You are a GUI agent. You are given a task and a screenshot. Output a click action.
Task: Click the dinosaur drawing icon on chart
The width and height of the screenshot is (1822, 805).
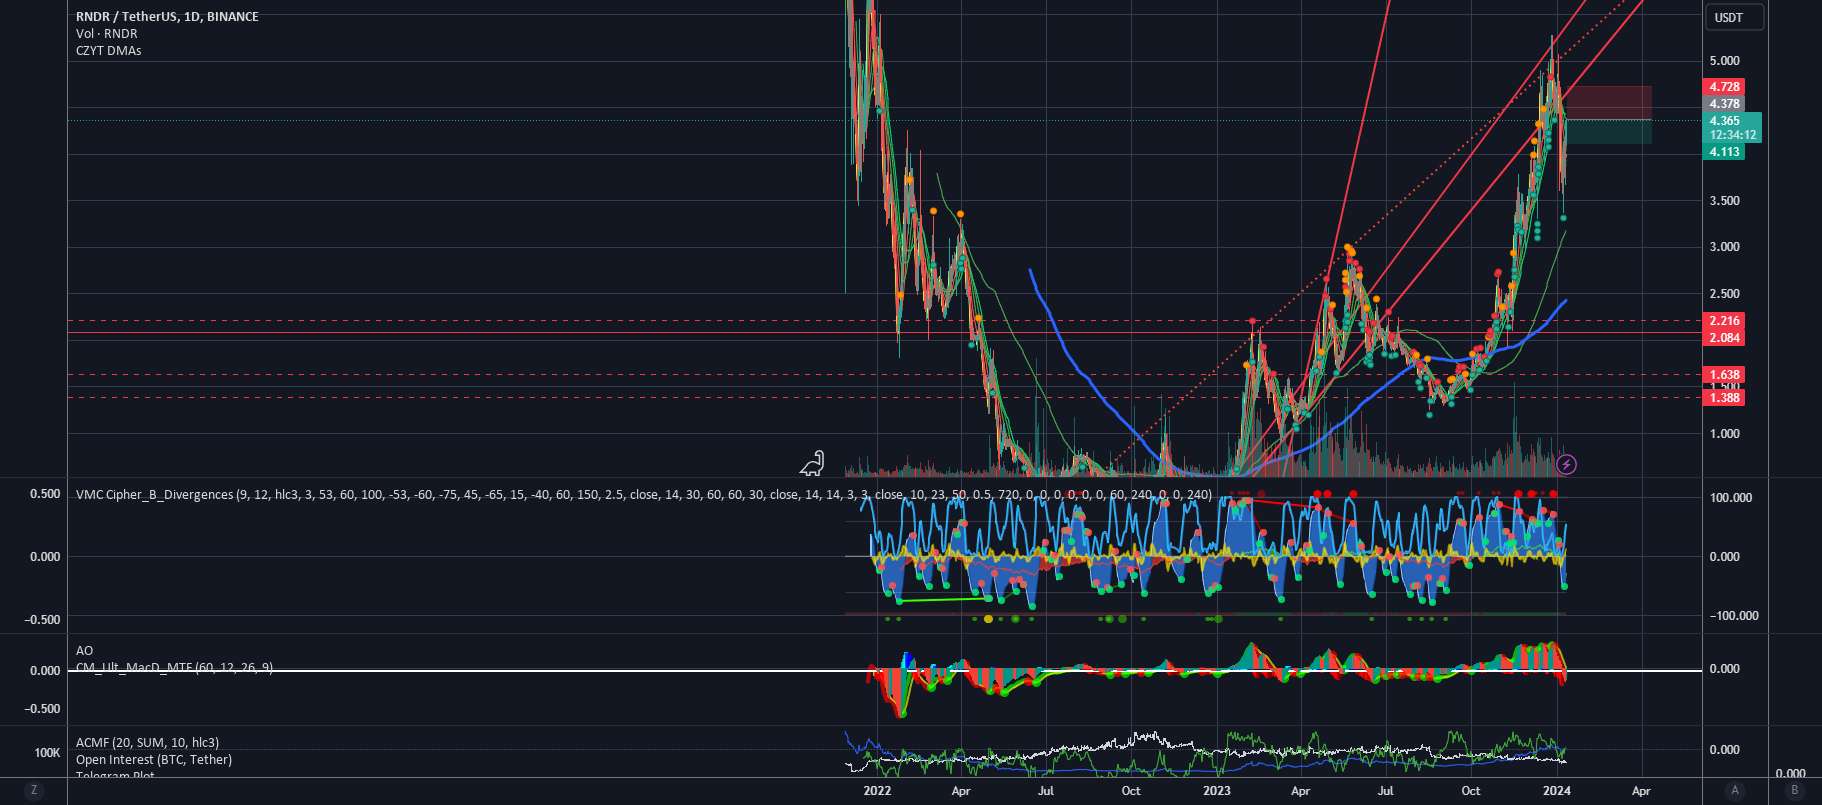click(x=813, y=463)
